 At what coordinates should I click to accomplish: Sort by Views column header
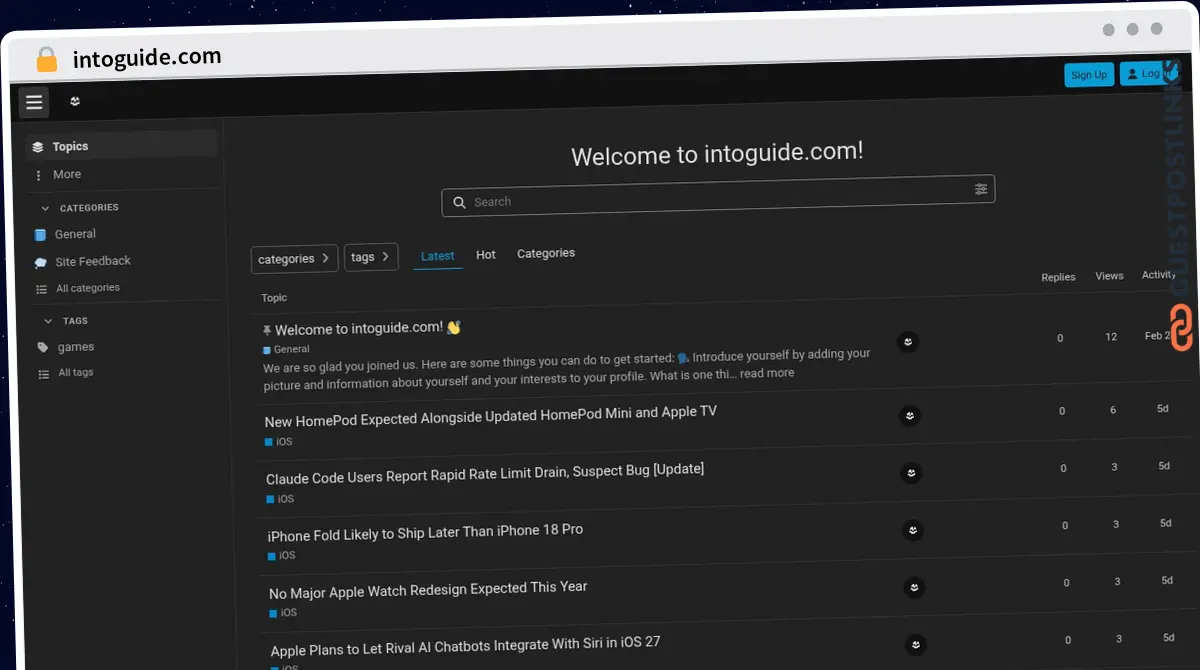1109,276
